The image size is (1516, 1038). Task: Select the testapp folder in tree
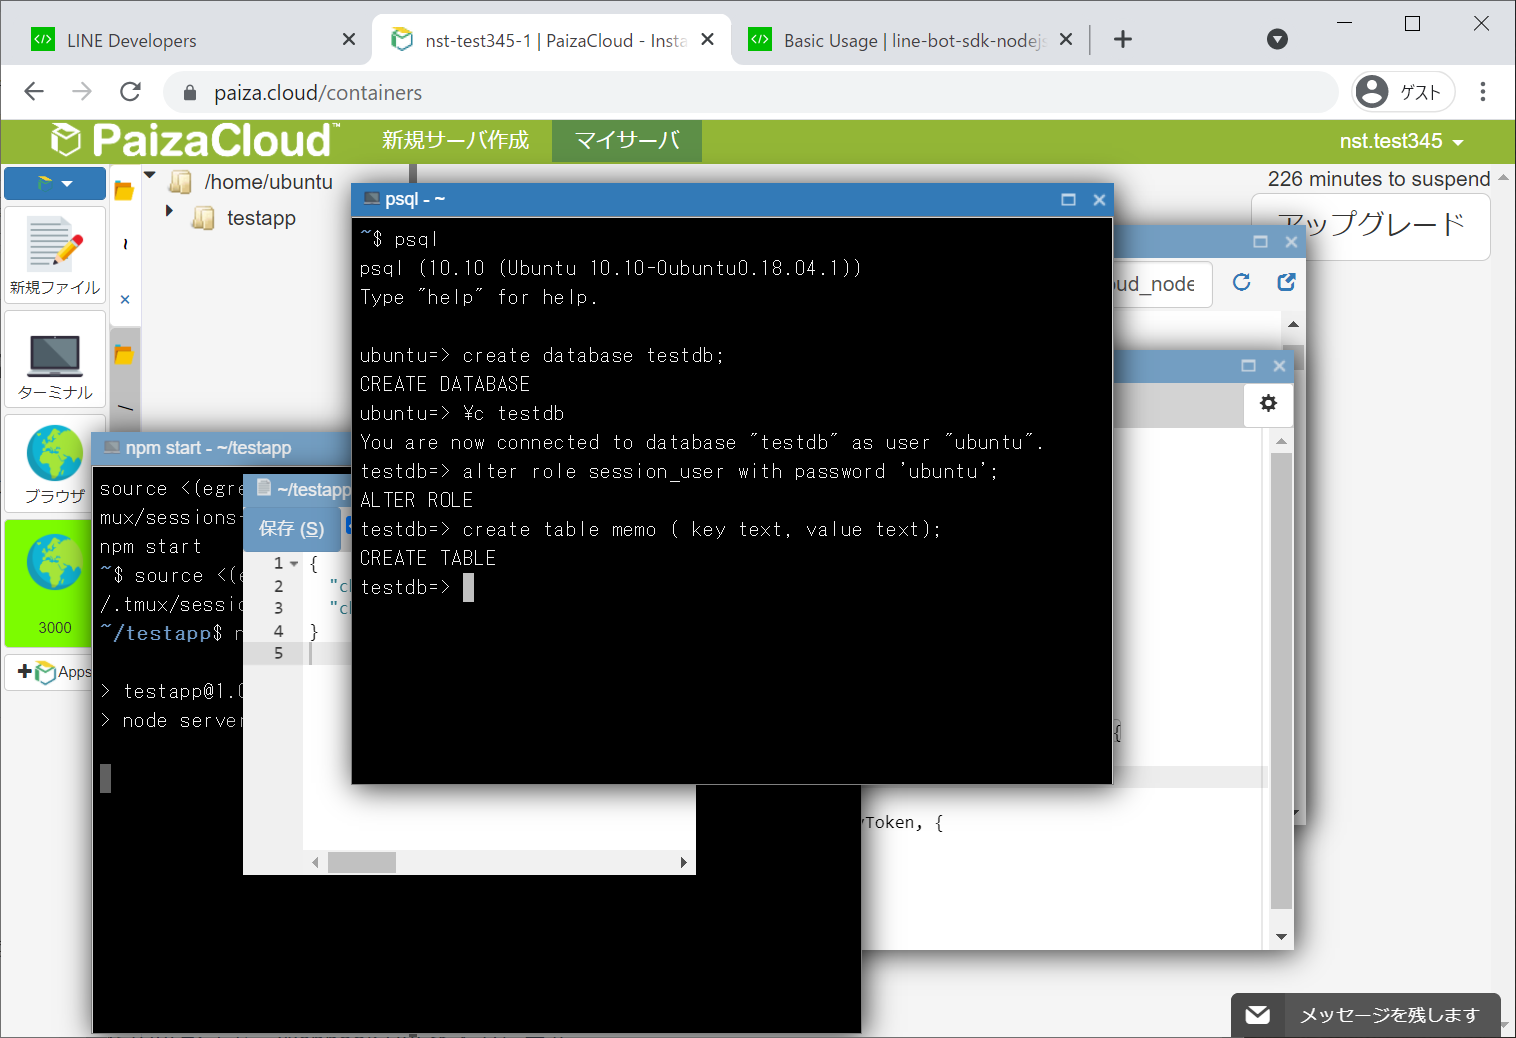point(261,218)
